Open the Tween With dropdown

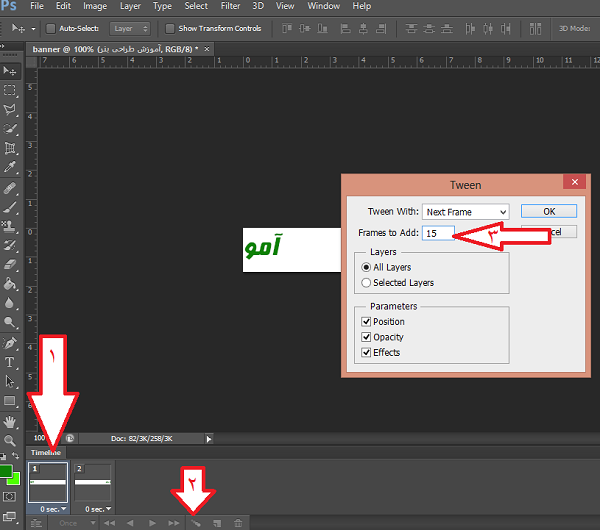point(465,212)
